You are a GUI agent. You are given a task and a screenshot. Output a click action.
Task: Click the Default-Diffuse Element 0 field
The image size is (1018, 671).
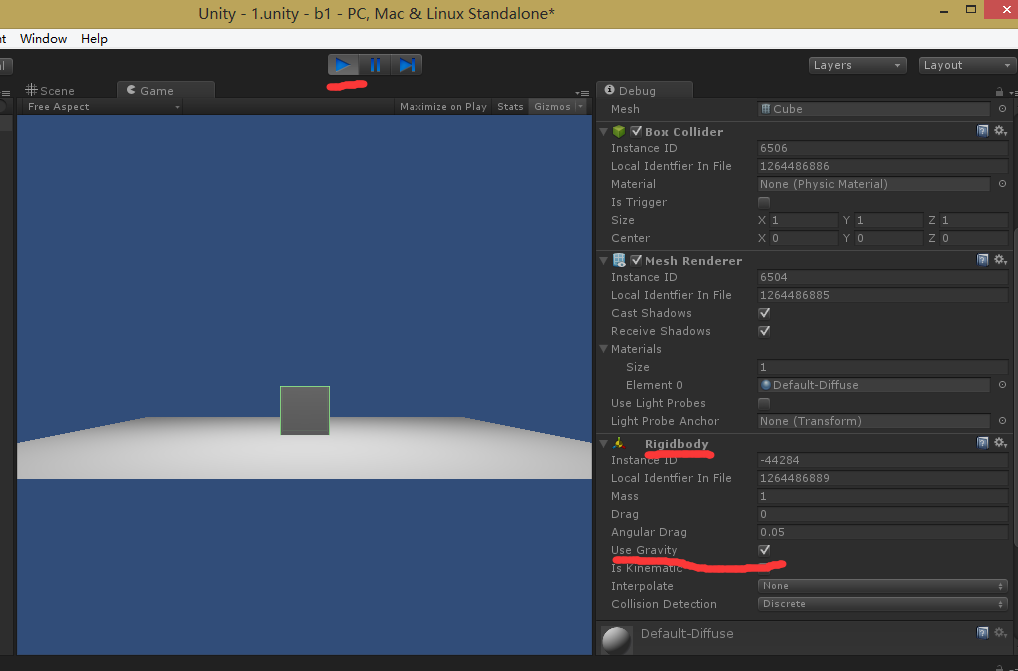[x=874, y=385]
